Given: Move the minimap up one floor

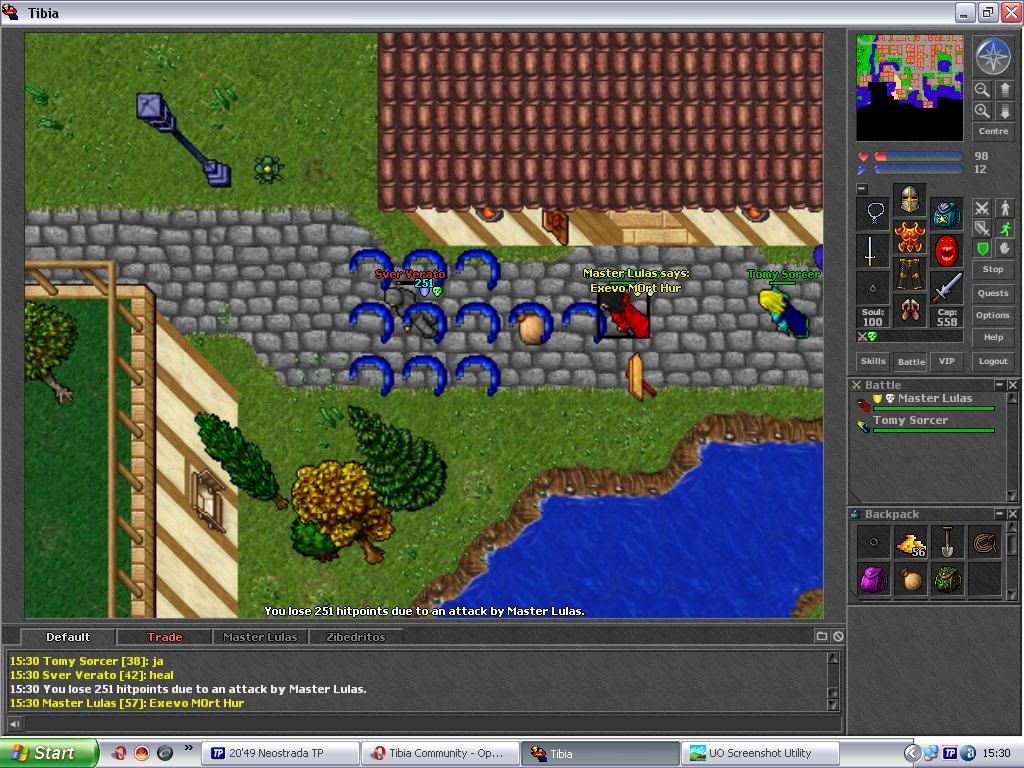Looking at the screenshot, I should coord(1005,89).
